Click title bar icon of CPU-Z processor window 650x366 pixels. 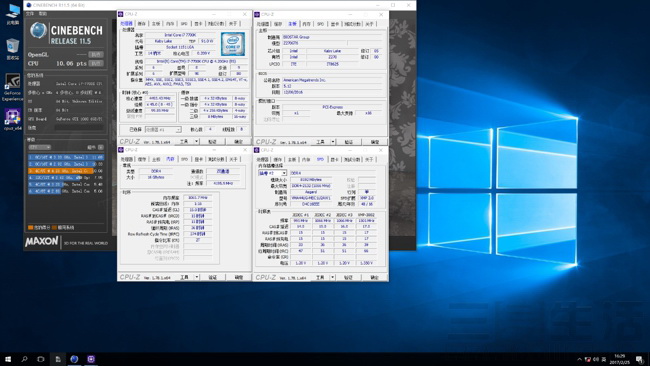[x=121, y=14]
